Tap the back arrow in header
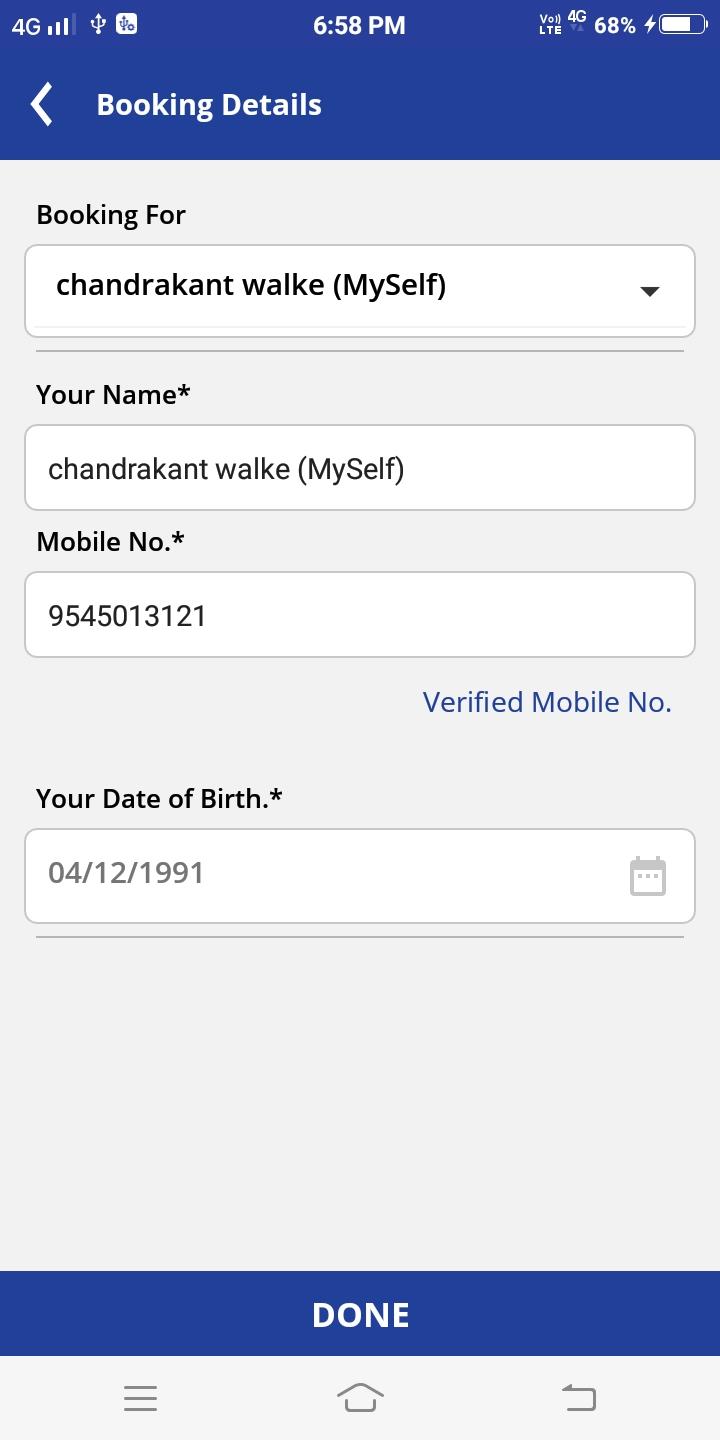Viewport: 720px width, 1440px height. pos(41,105)
